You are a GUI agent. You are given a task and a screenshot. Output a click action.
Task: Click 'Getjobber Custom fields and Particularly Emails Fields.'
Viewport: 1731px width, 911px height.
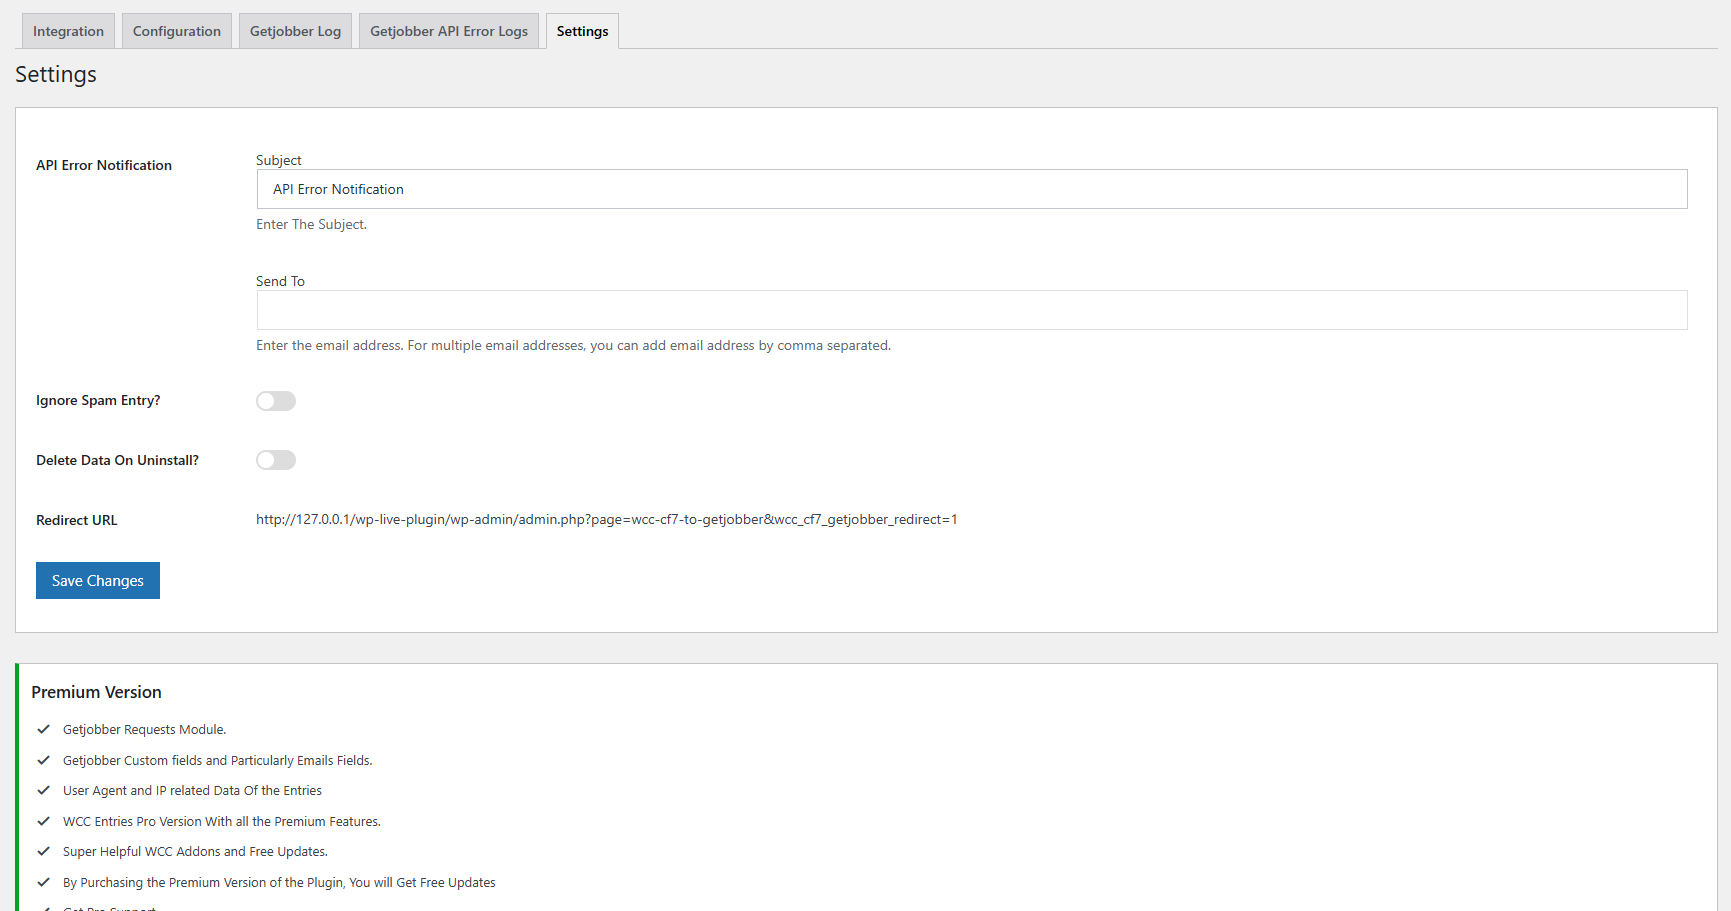point(218,761)
